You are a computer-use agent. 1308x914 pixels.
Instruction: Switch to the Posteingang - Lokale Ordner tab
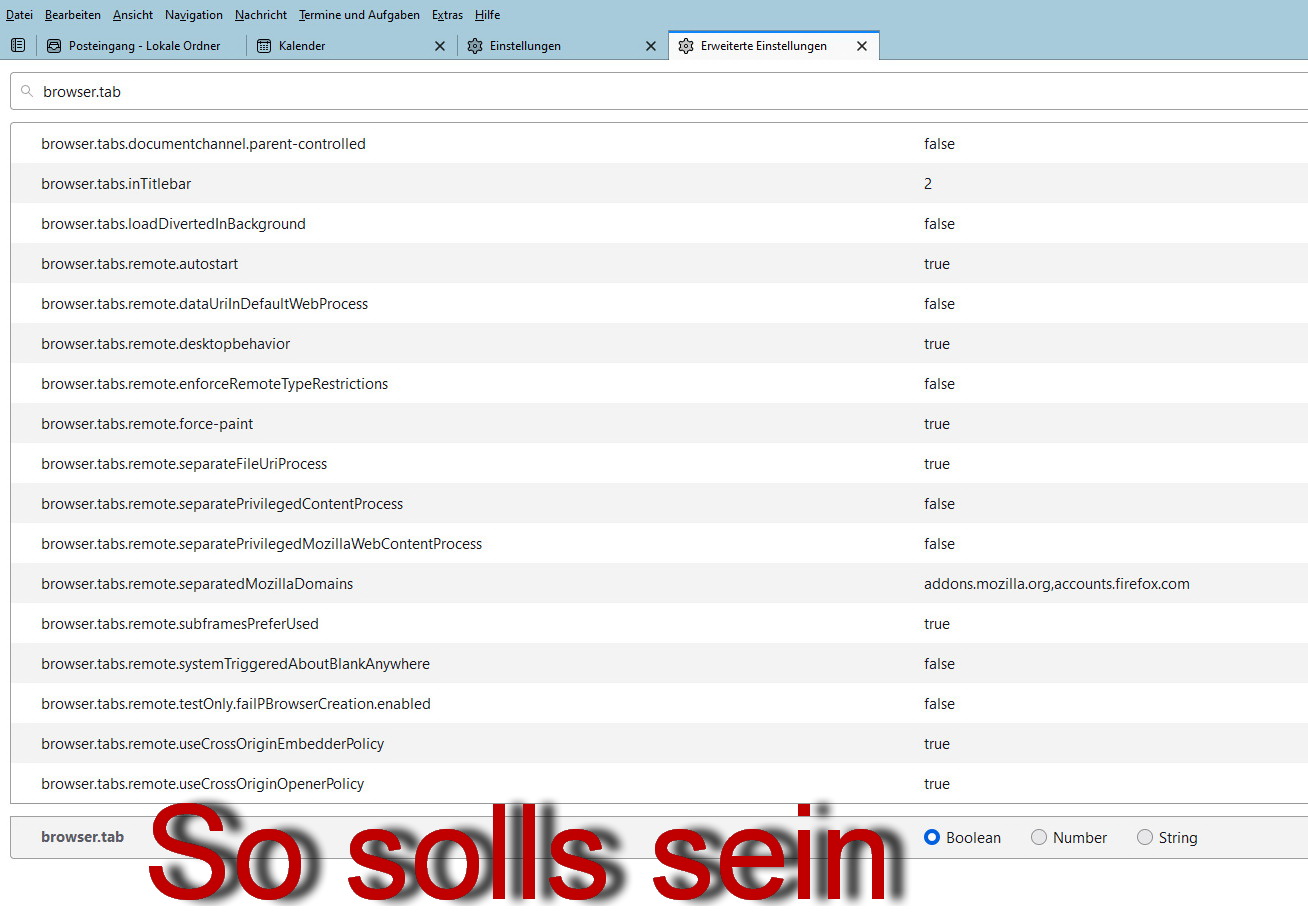pyautogui.click(x=140, y=45)
